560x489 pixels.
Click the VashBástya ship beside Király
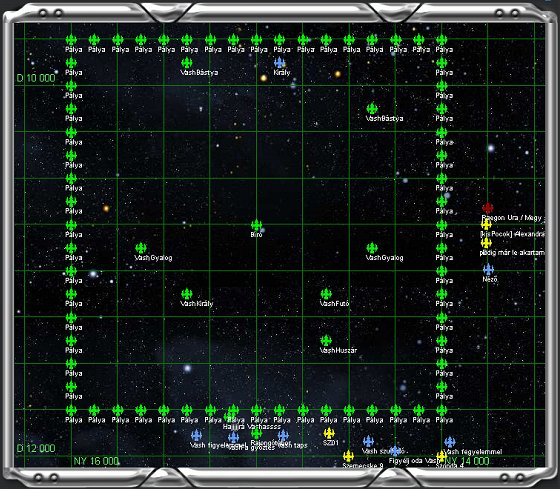point(187,63)
